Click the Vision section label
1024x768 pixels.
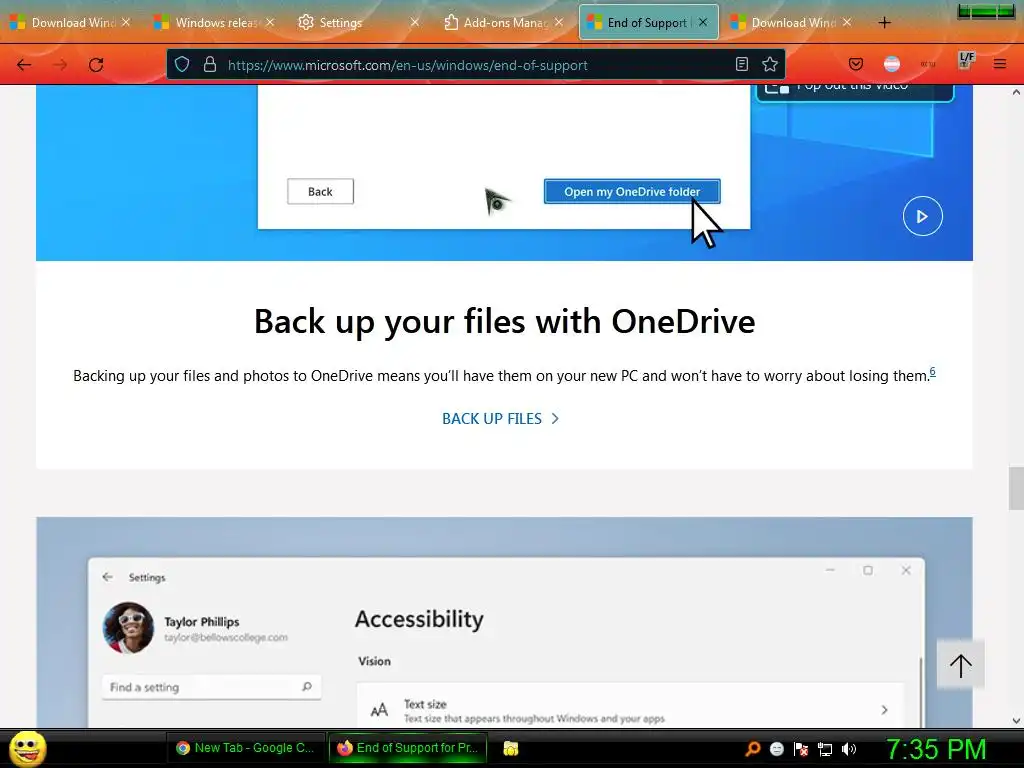point(374,661)
